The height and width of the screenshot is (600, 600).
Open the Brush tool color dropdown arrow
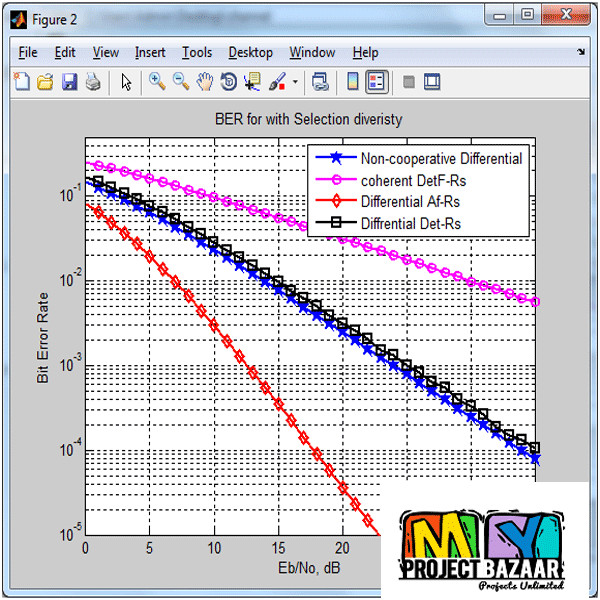295,83
